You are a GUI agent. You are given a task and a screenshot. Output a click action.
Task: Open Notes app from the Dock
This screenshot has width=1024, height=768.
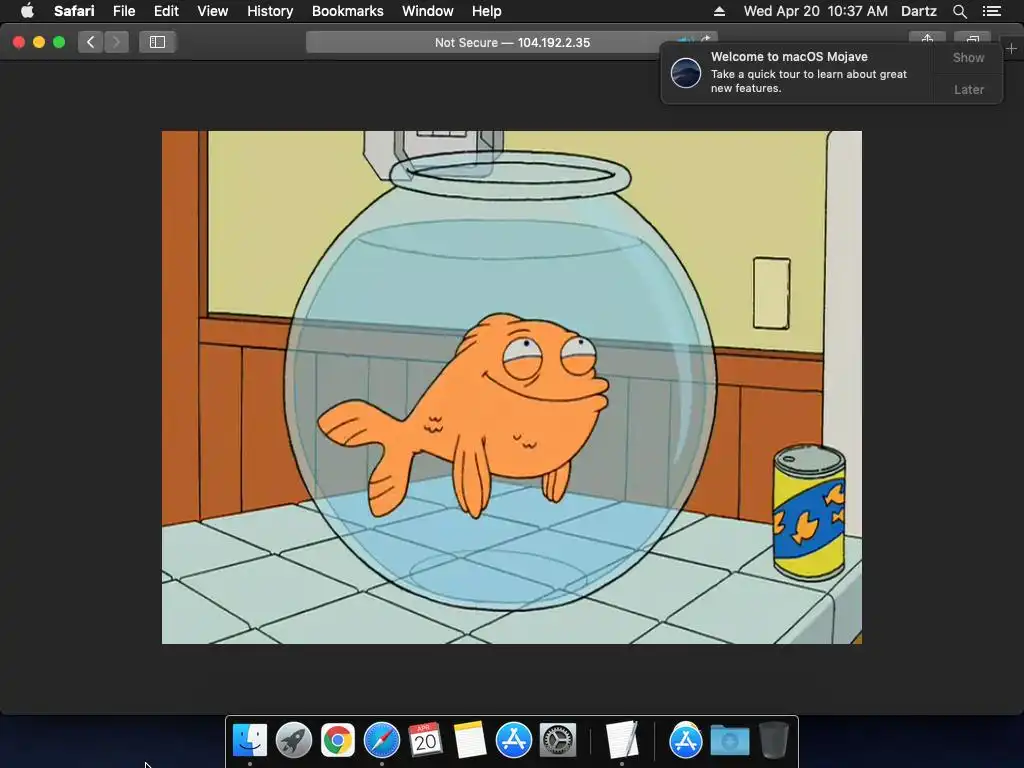click(470, 741)
